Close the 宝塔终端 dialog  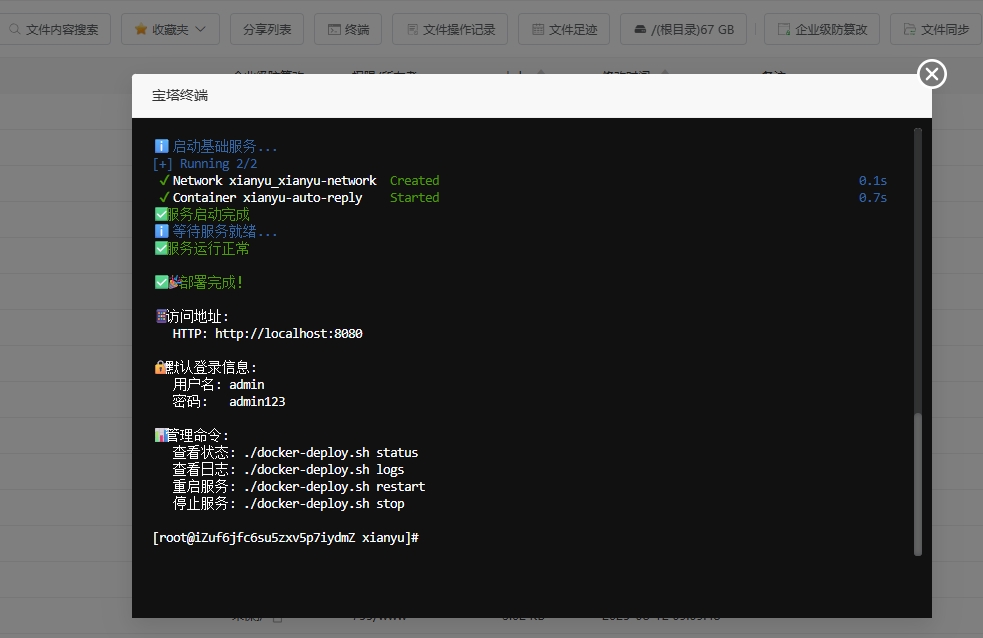[x=932, y=74]
